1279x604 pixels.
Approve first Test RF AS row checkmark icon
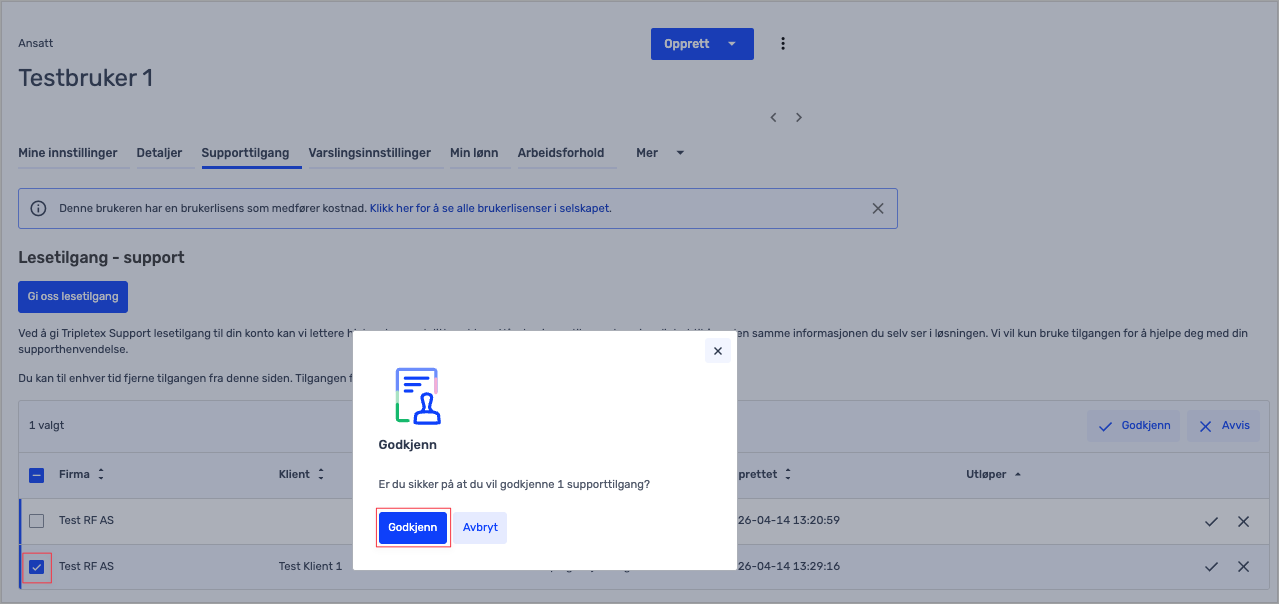[x=1211, y=521]
